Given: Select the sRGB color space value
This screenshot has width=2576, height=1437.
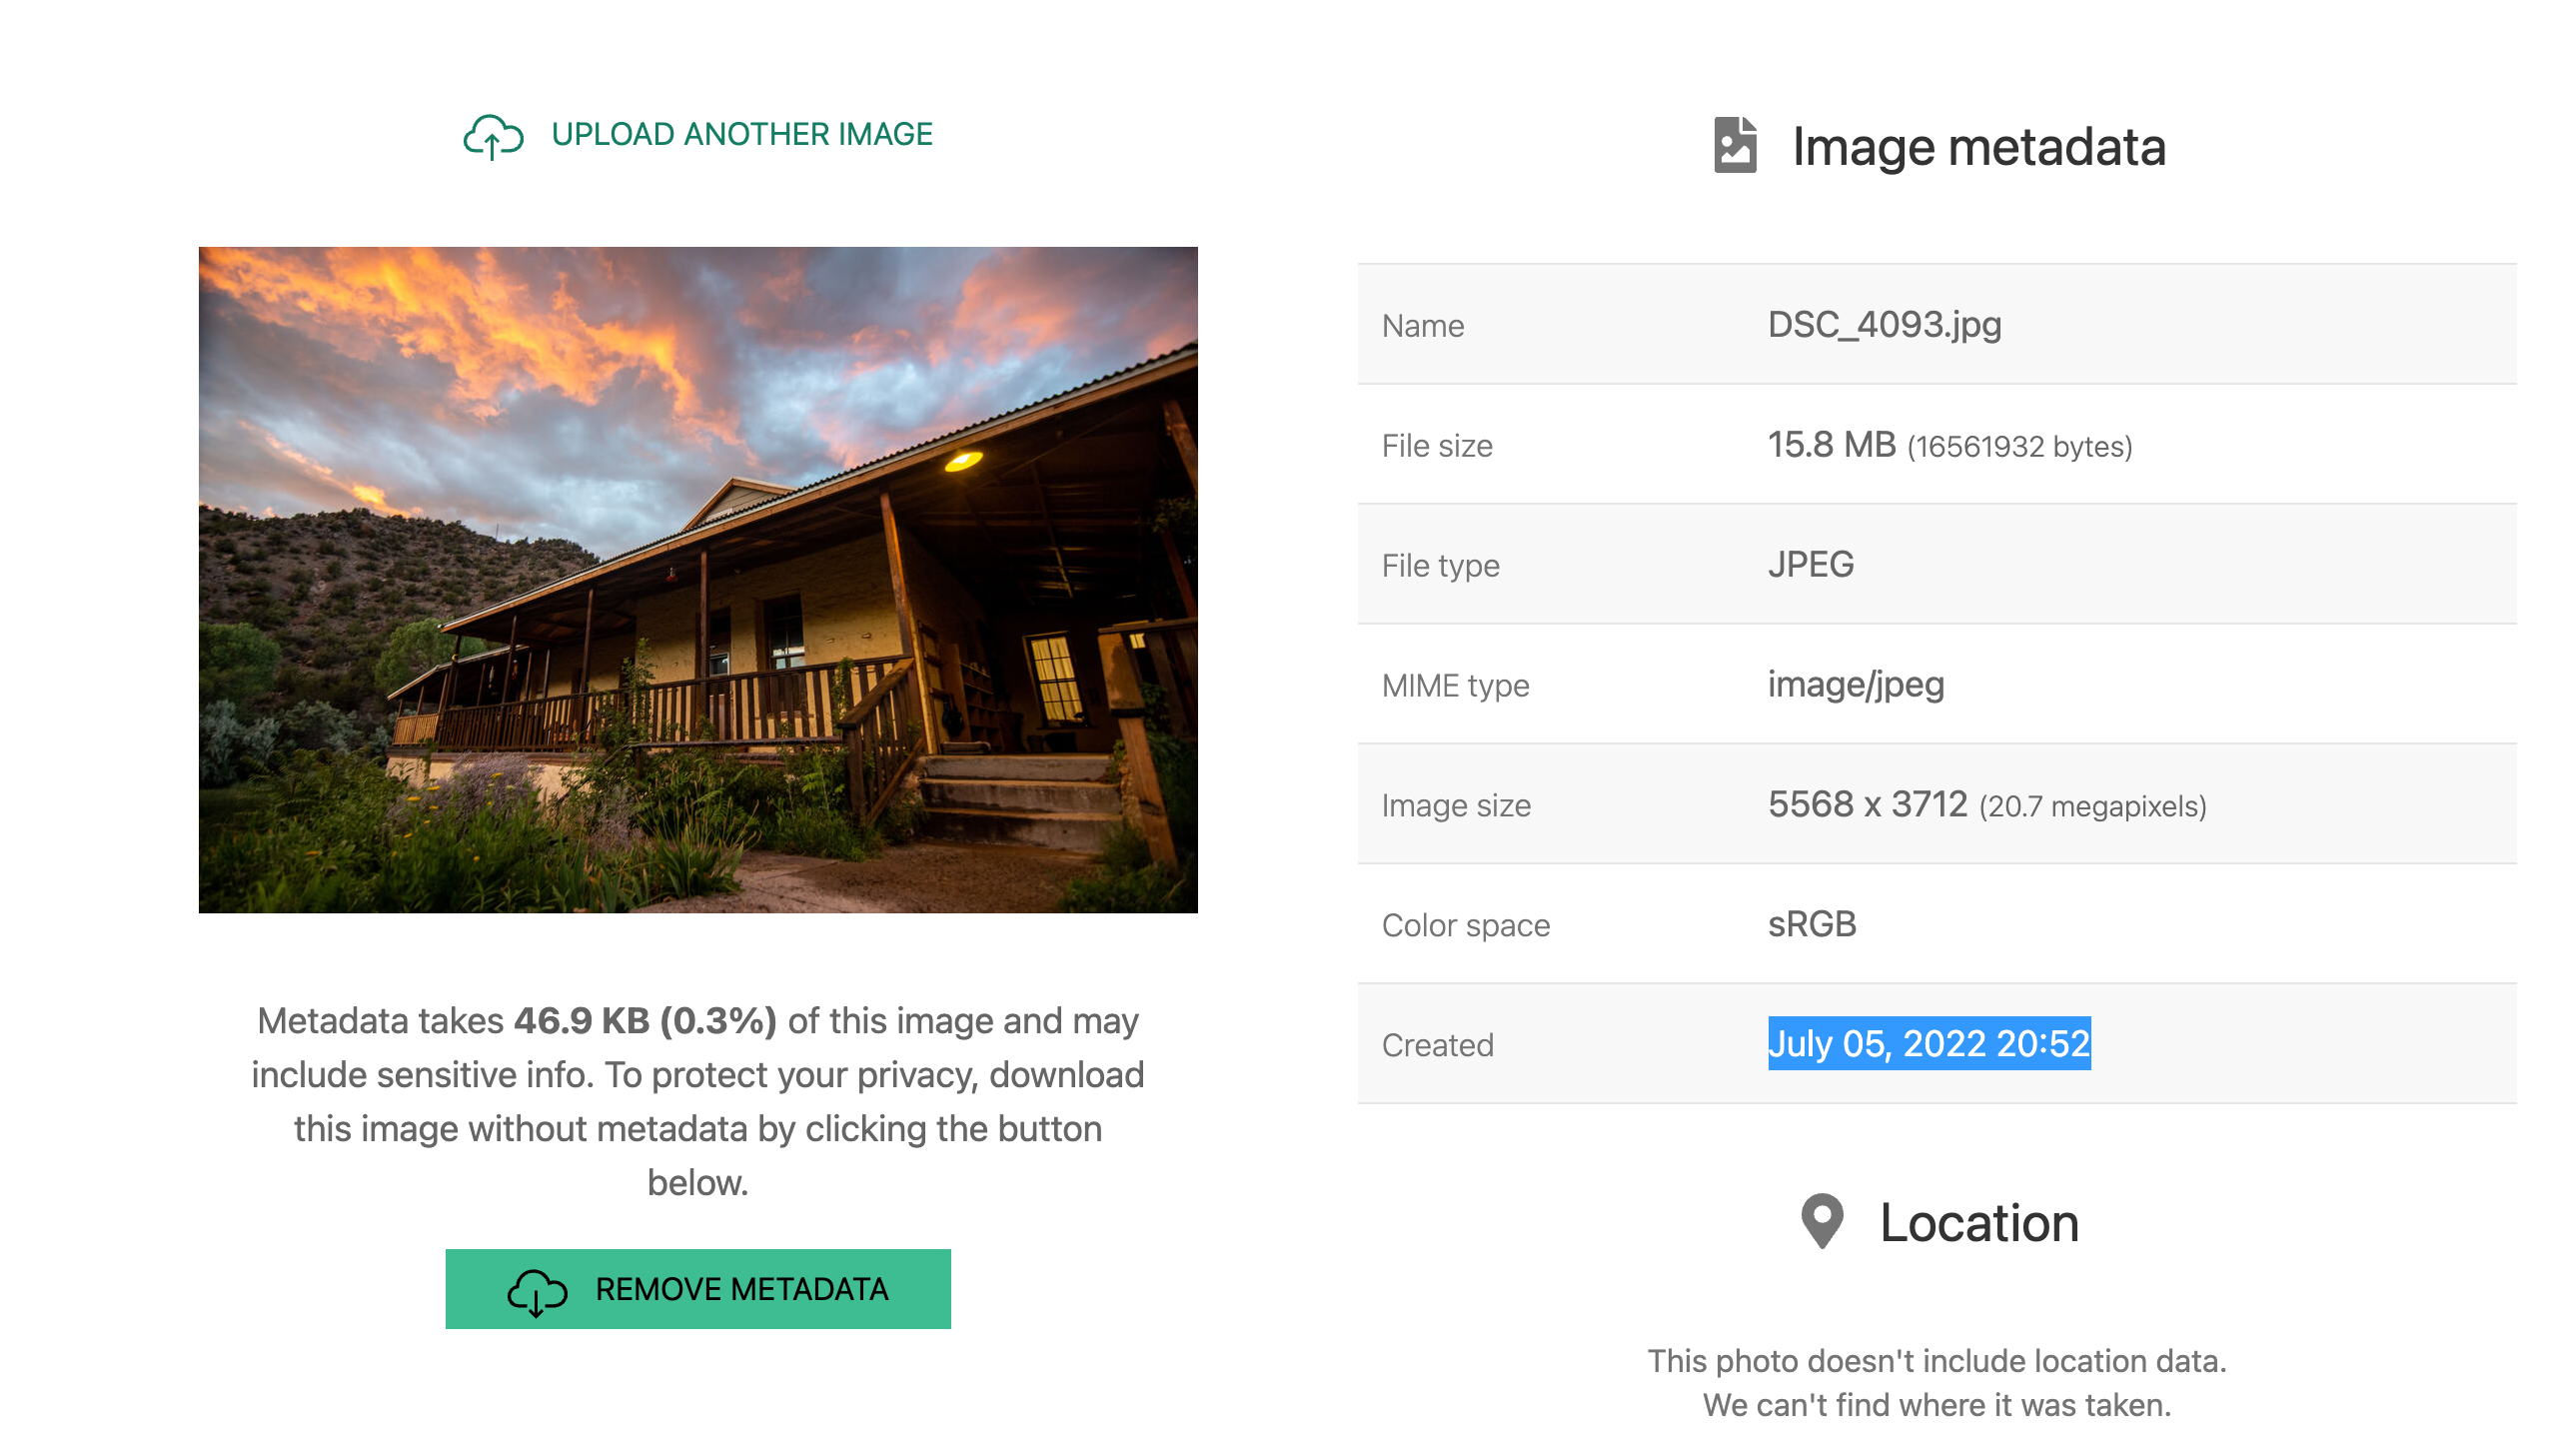Looking at the screenshot, I should [x=1811, y=924].
